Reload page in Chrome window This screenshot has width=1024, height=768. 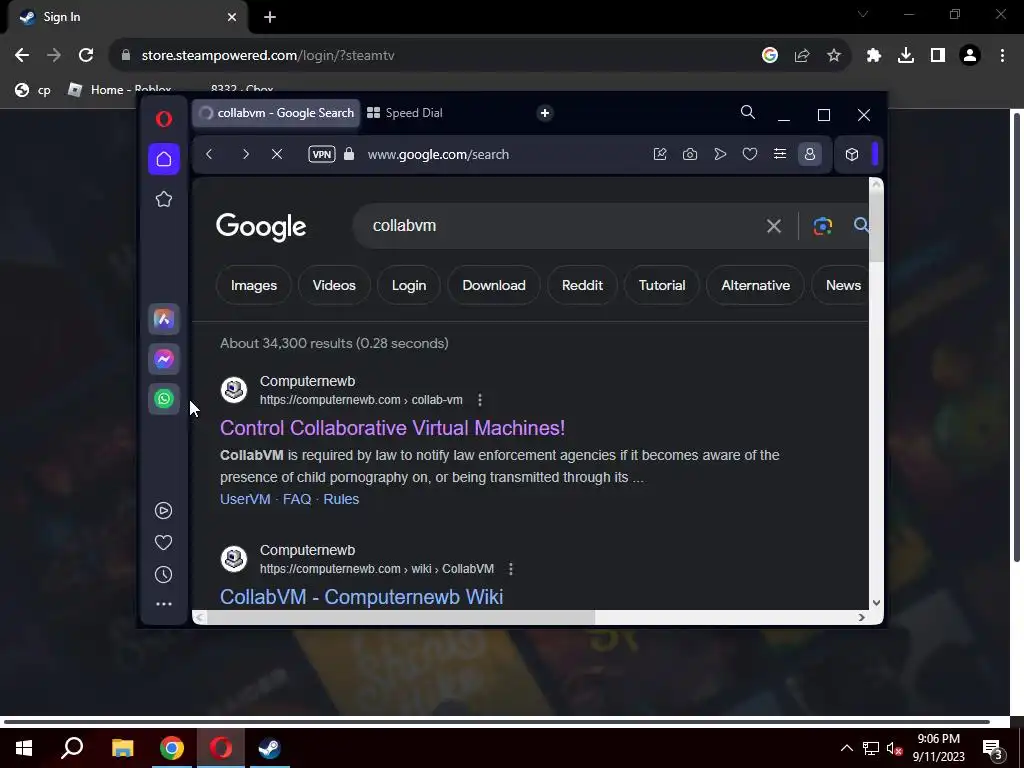86,56
